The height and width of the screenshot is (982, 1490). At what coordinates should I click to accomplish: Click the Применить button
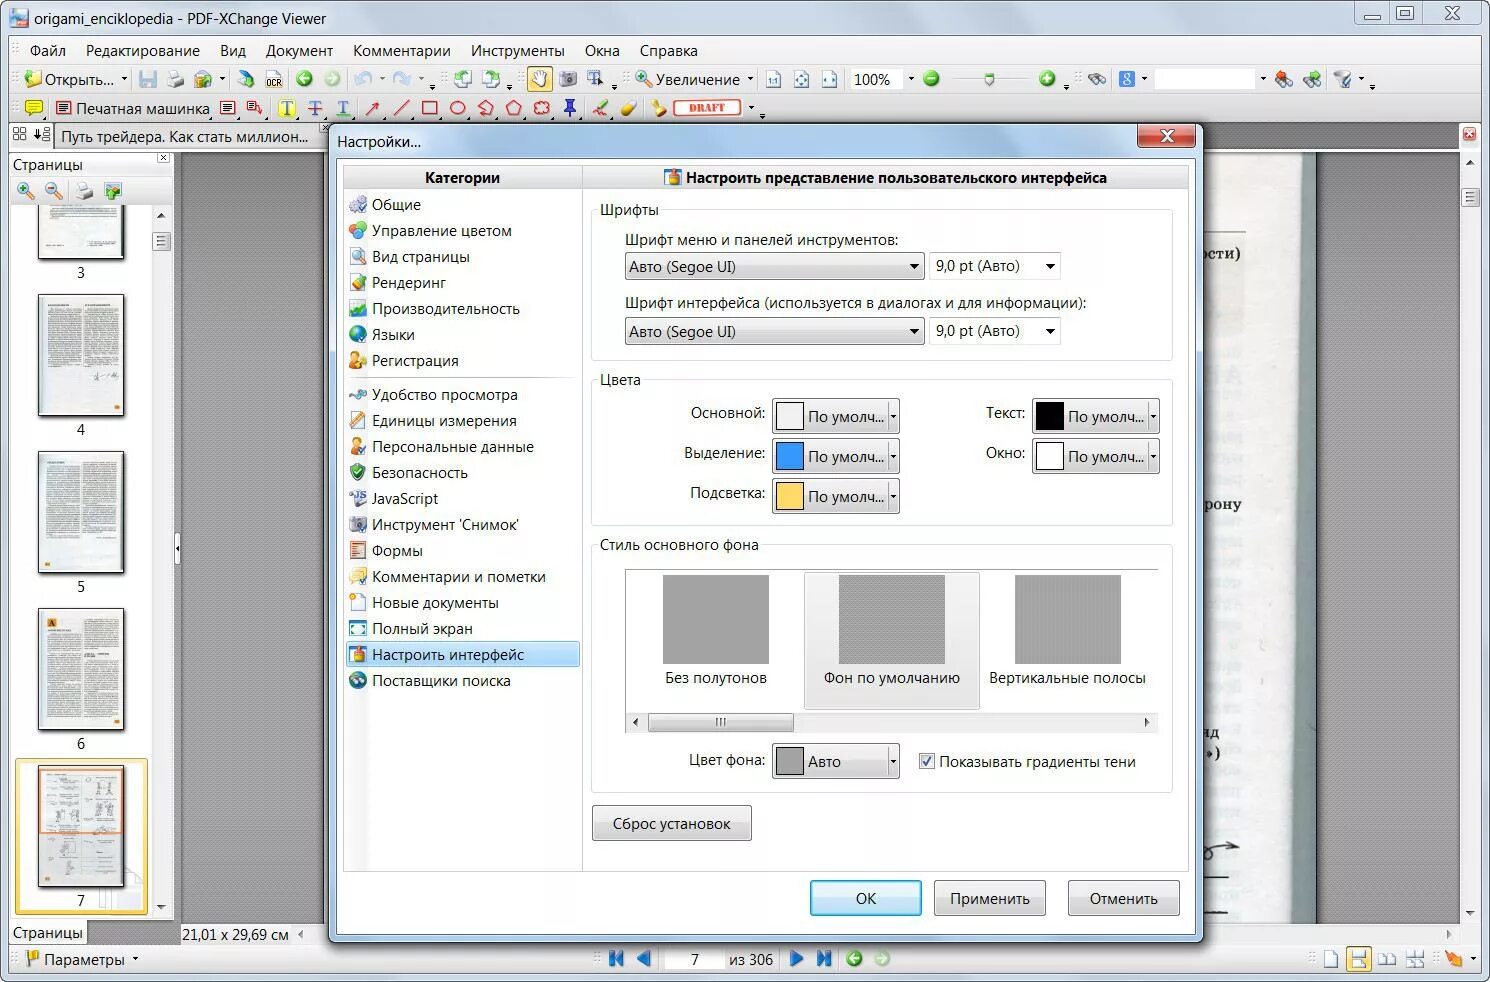tap(990, 898)
